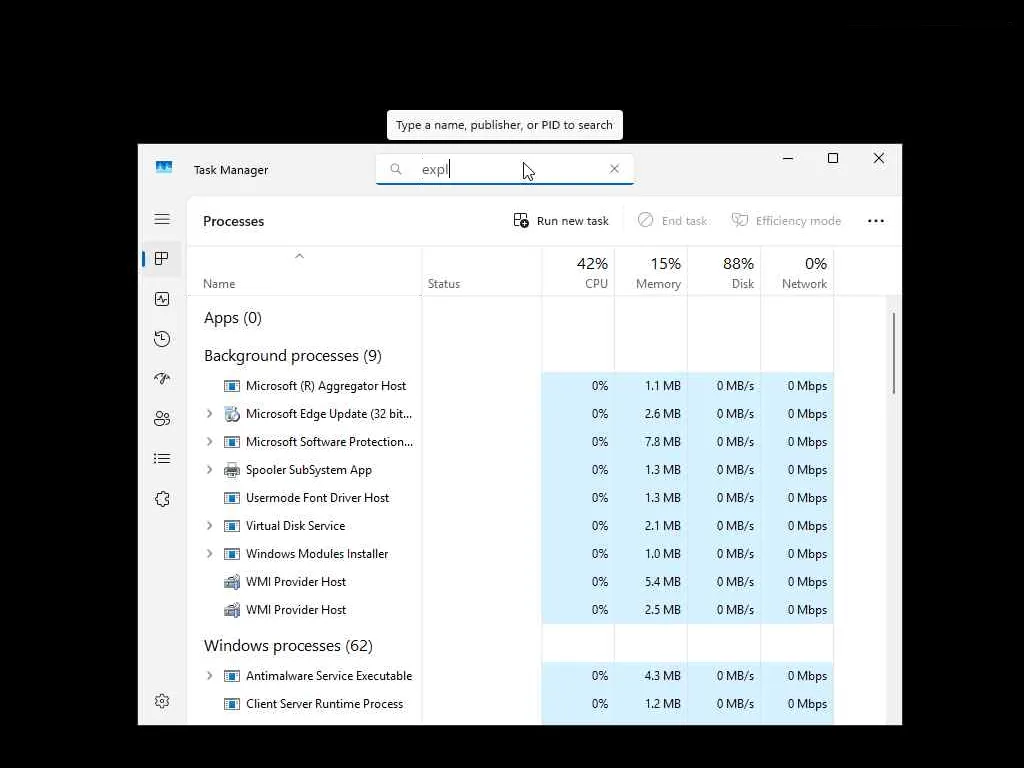Click the Windows Modules Installer icon
Viewport: 1024px width, 768px height.
point(232,554)
